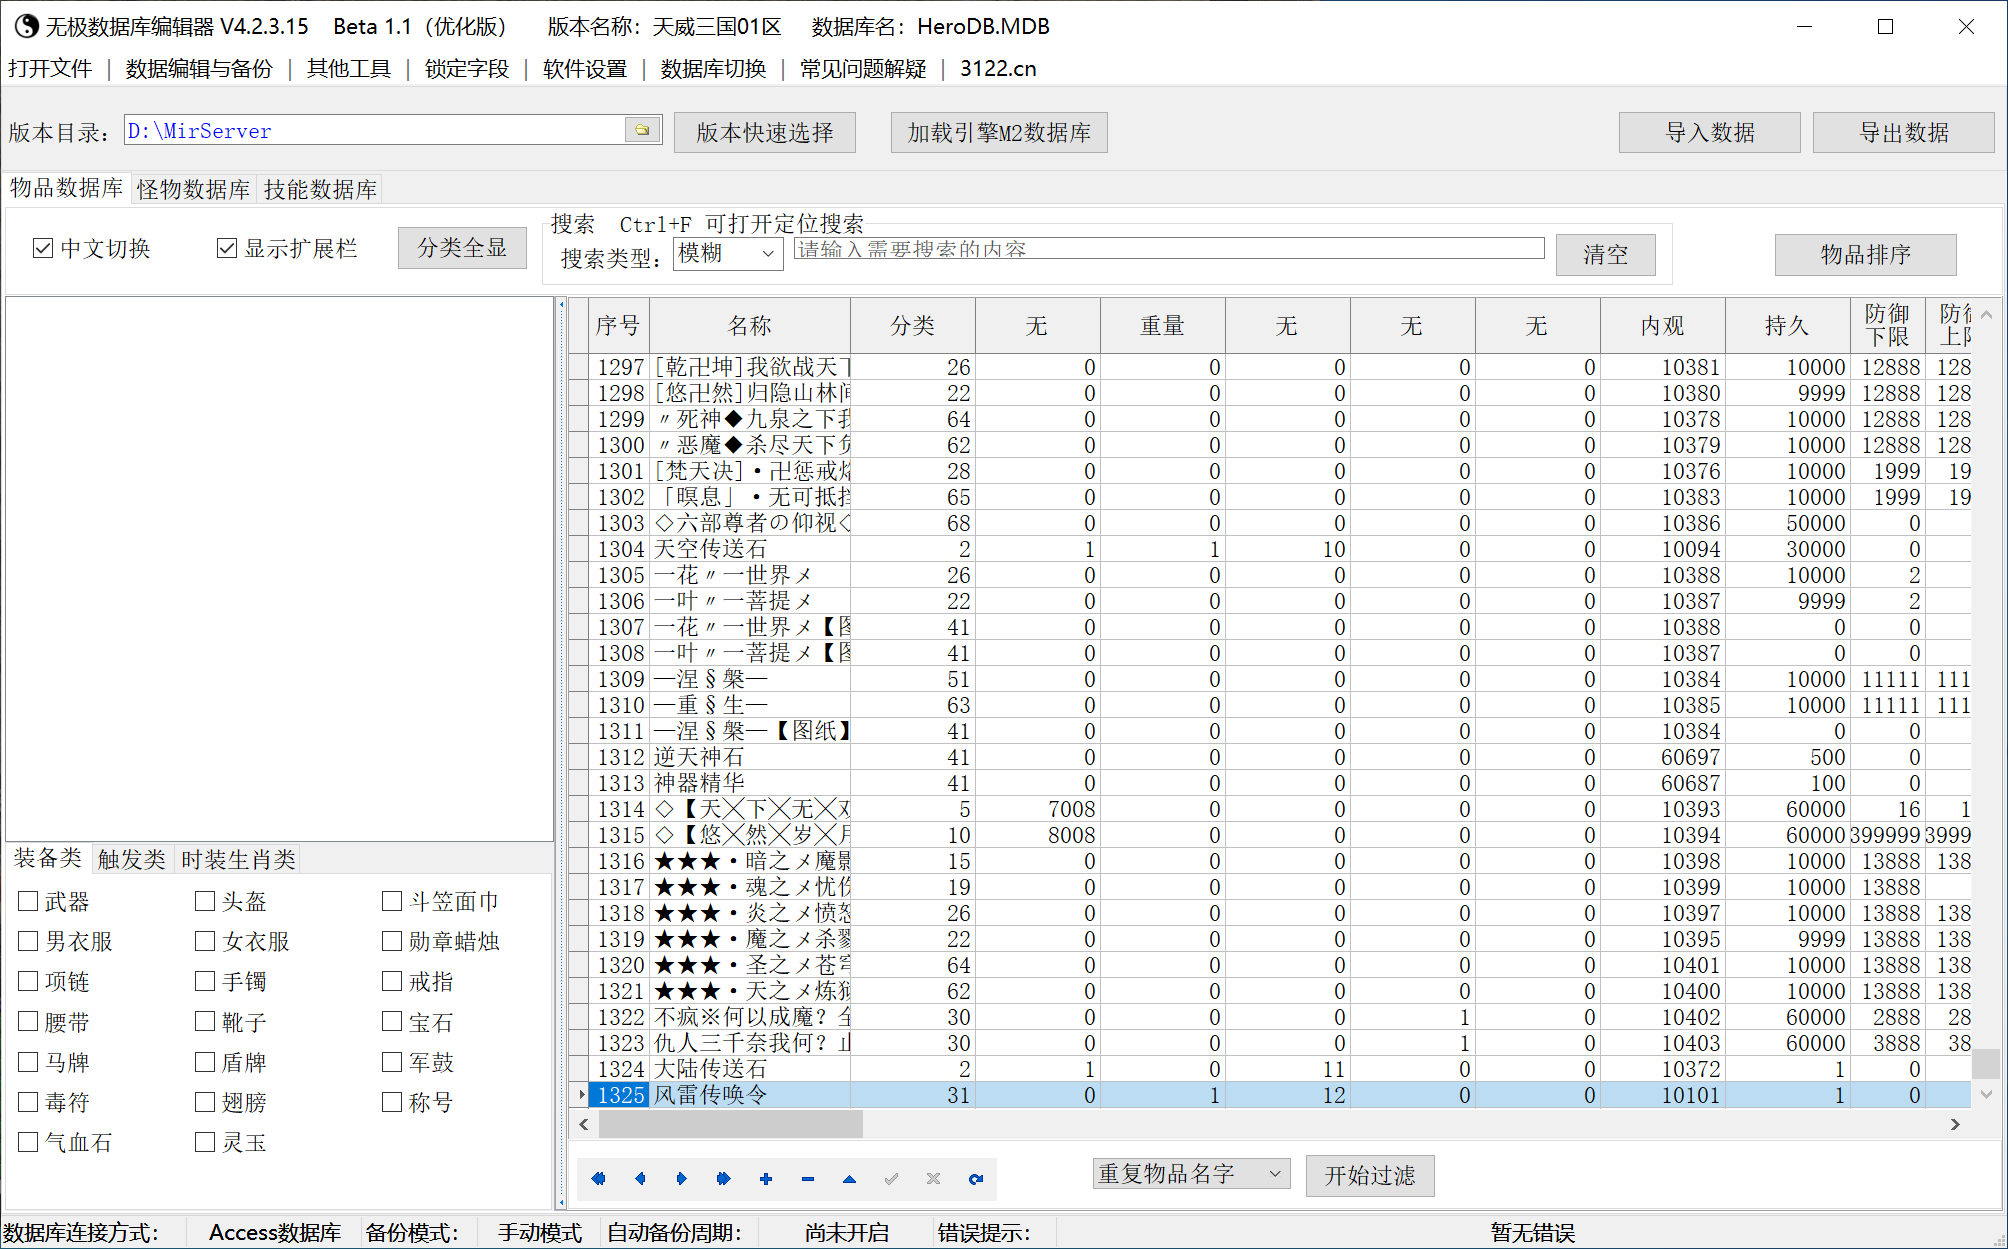Click the 版本目录 path field

[x=374, y=130]
